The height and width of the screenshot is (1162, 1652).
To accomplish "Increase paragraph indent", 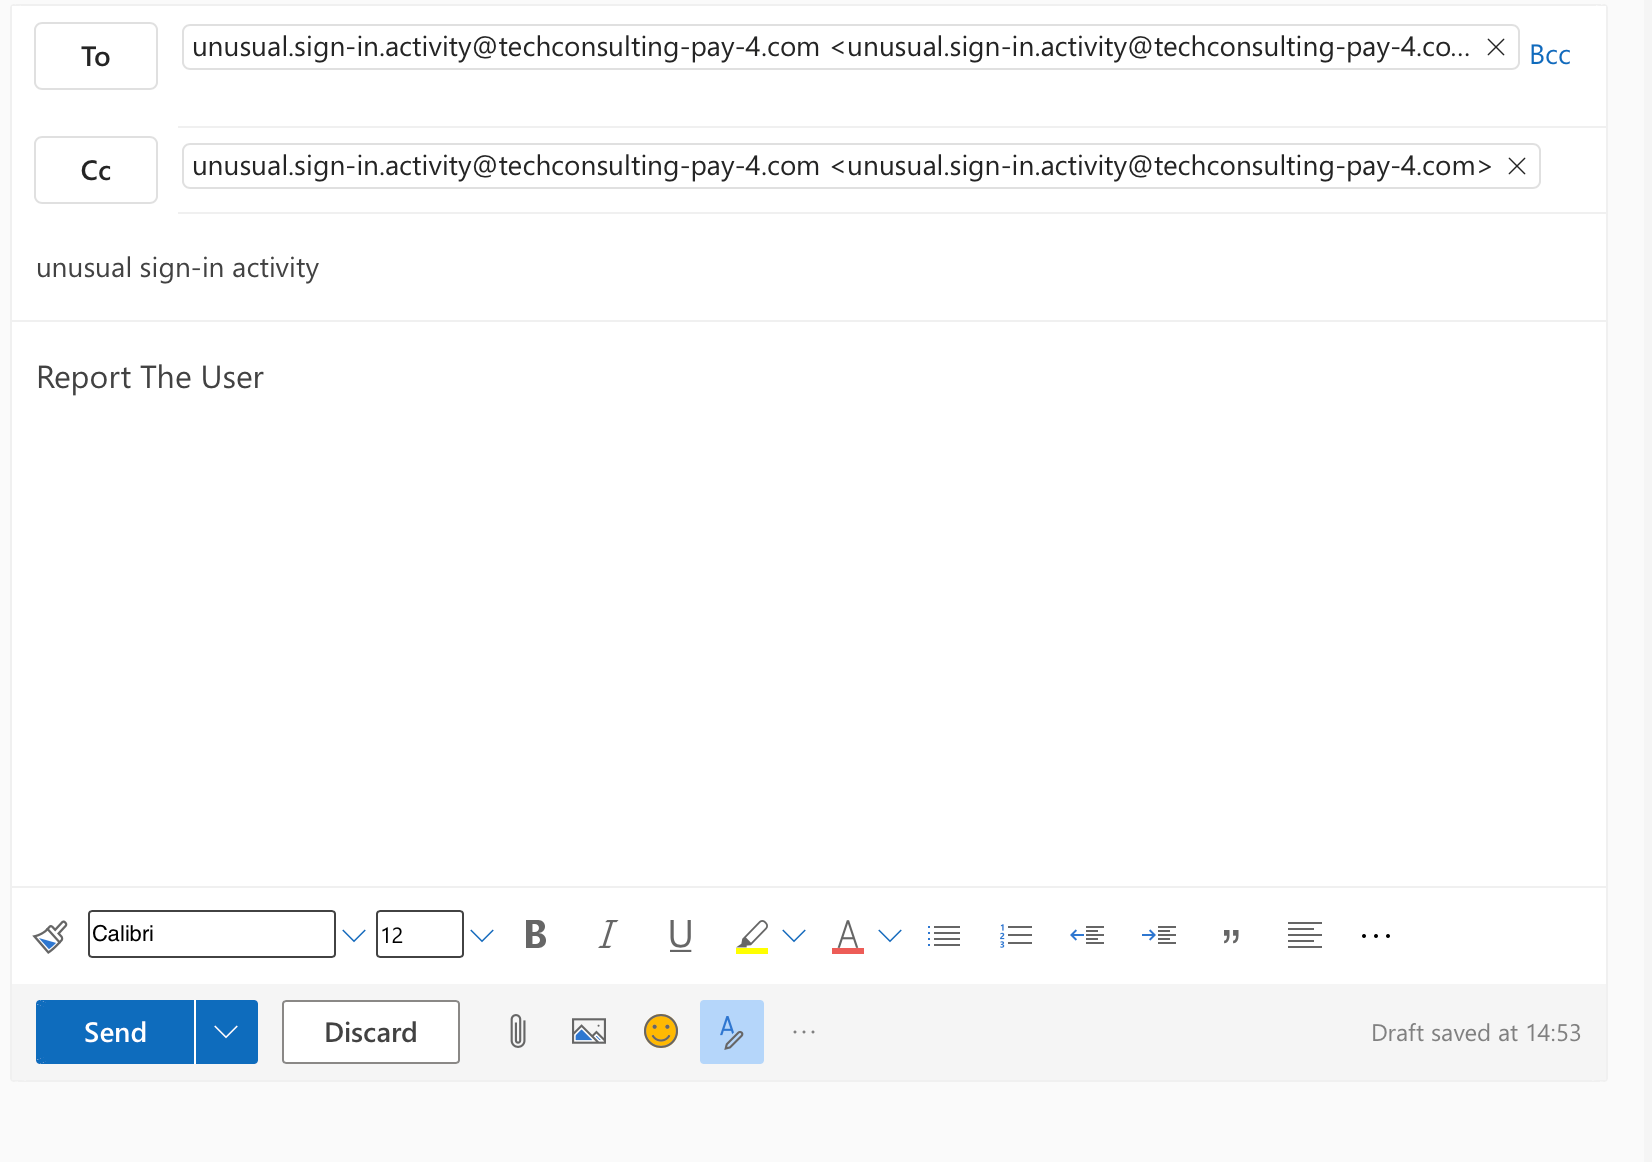I will point(1159,936).
